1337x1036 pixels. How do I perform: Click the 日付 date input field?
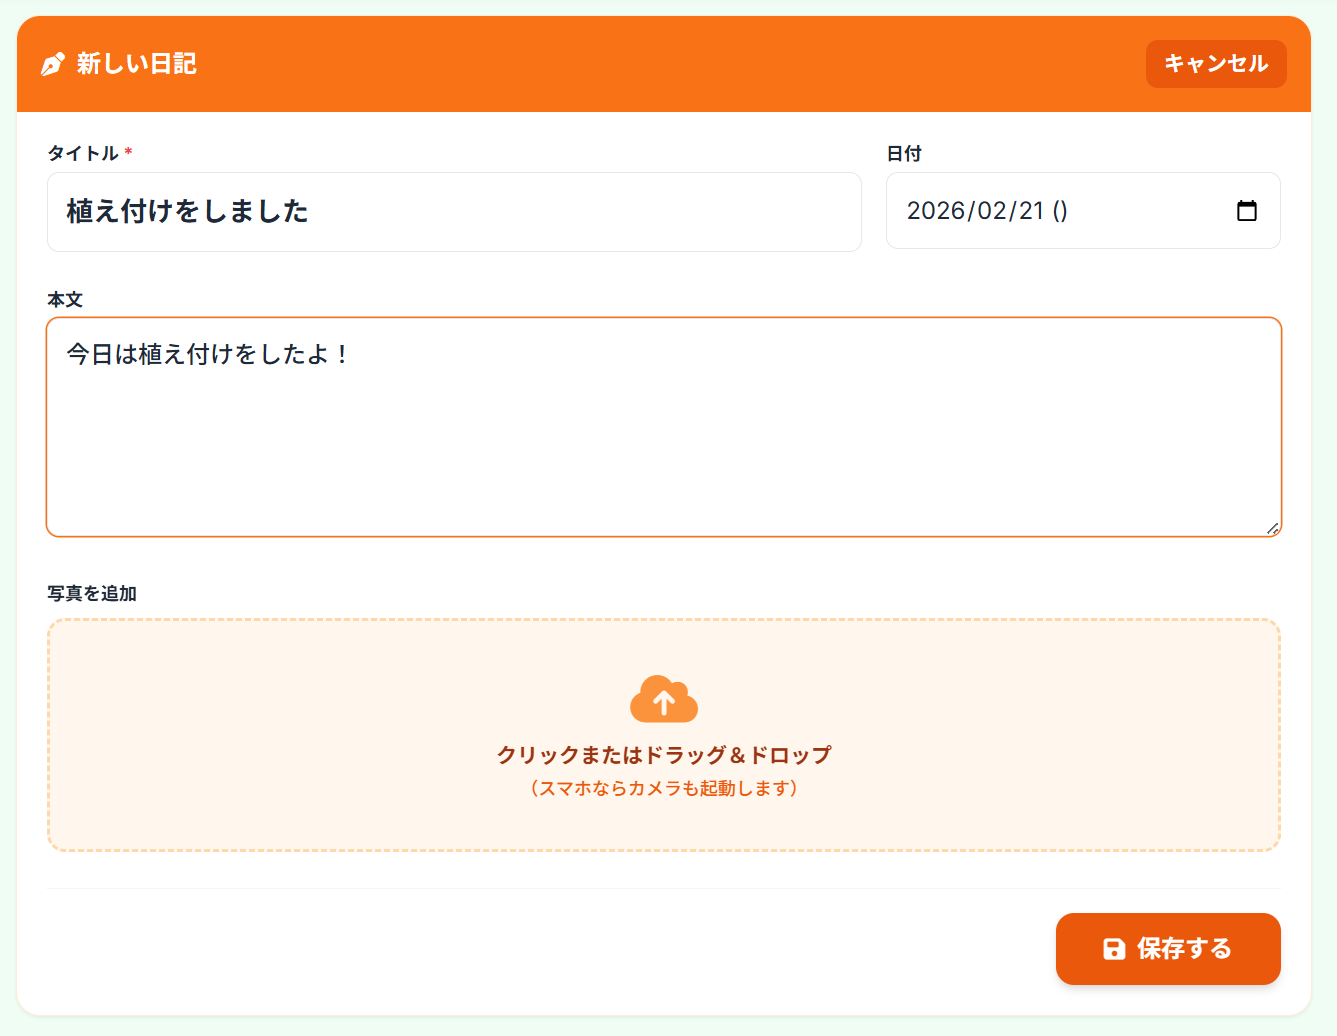click(1082, 211)
